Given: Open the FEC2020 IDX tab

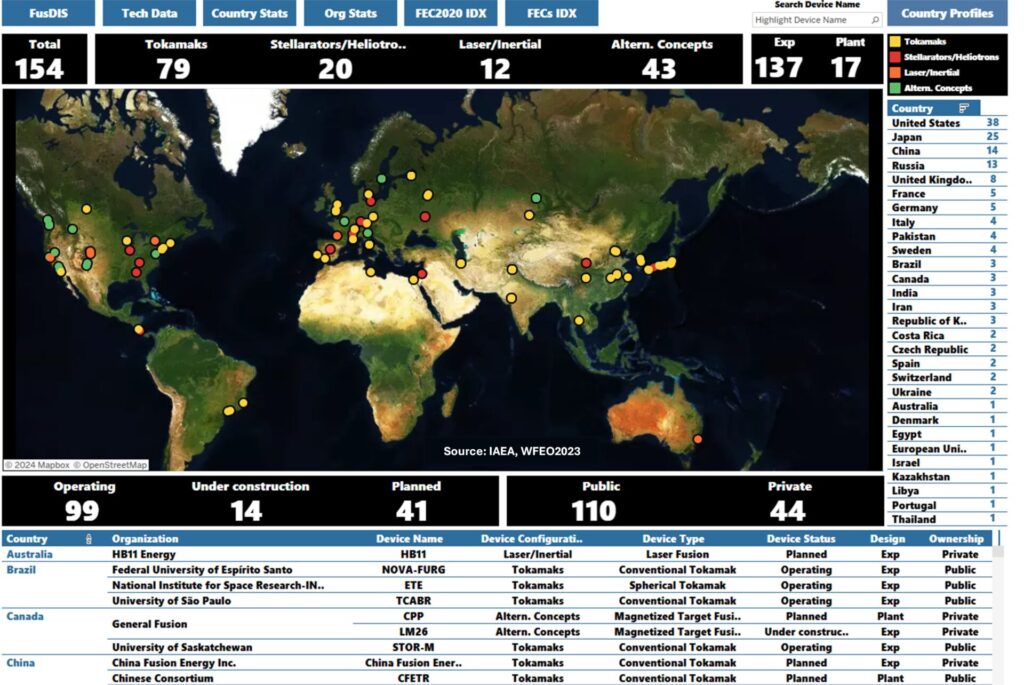Looking at the screenshot, I should [x=450, y=14].
